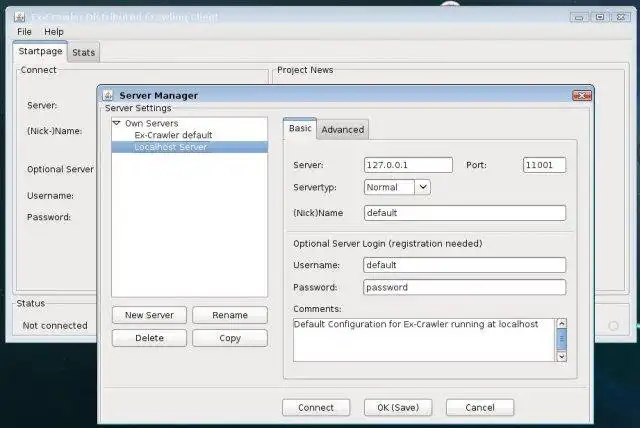Click the Server address field showing 127.0.0.1
The image size is (640, 428).
(x=408, y=165)
